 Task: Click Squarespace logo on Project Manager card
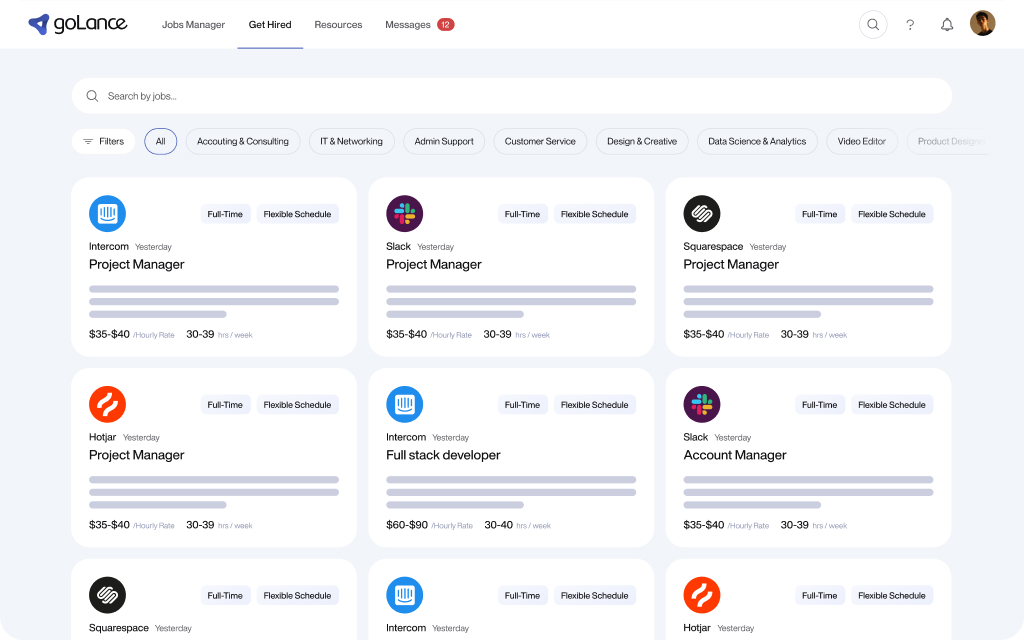701,214
